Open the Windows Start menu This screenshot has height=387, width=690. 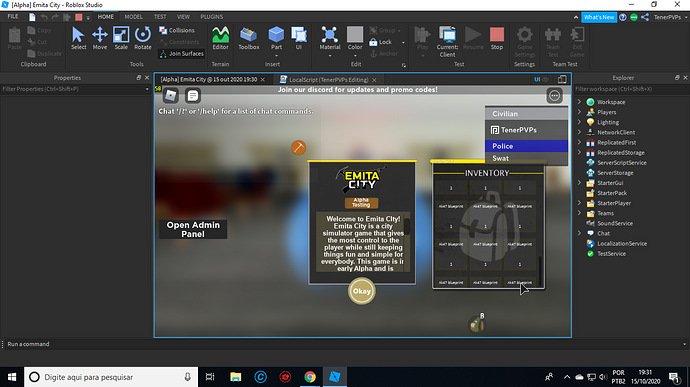(x=12, y=377)
